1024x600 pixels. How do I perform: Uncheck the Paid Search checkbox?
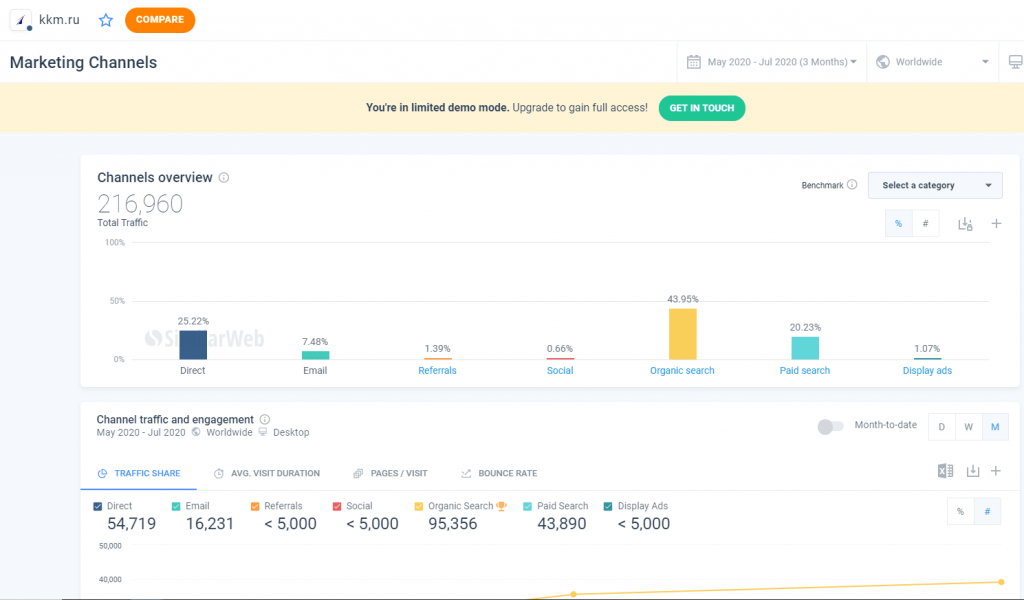(528, 506)
